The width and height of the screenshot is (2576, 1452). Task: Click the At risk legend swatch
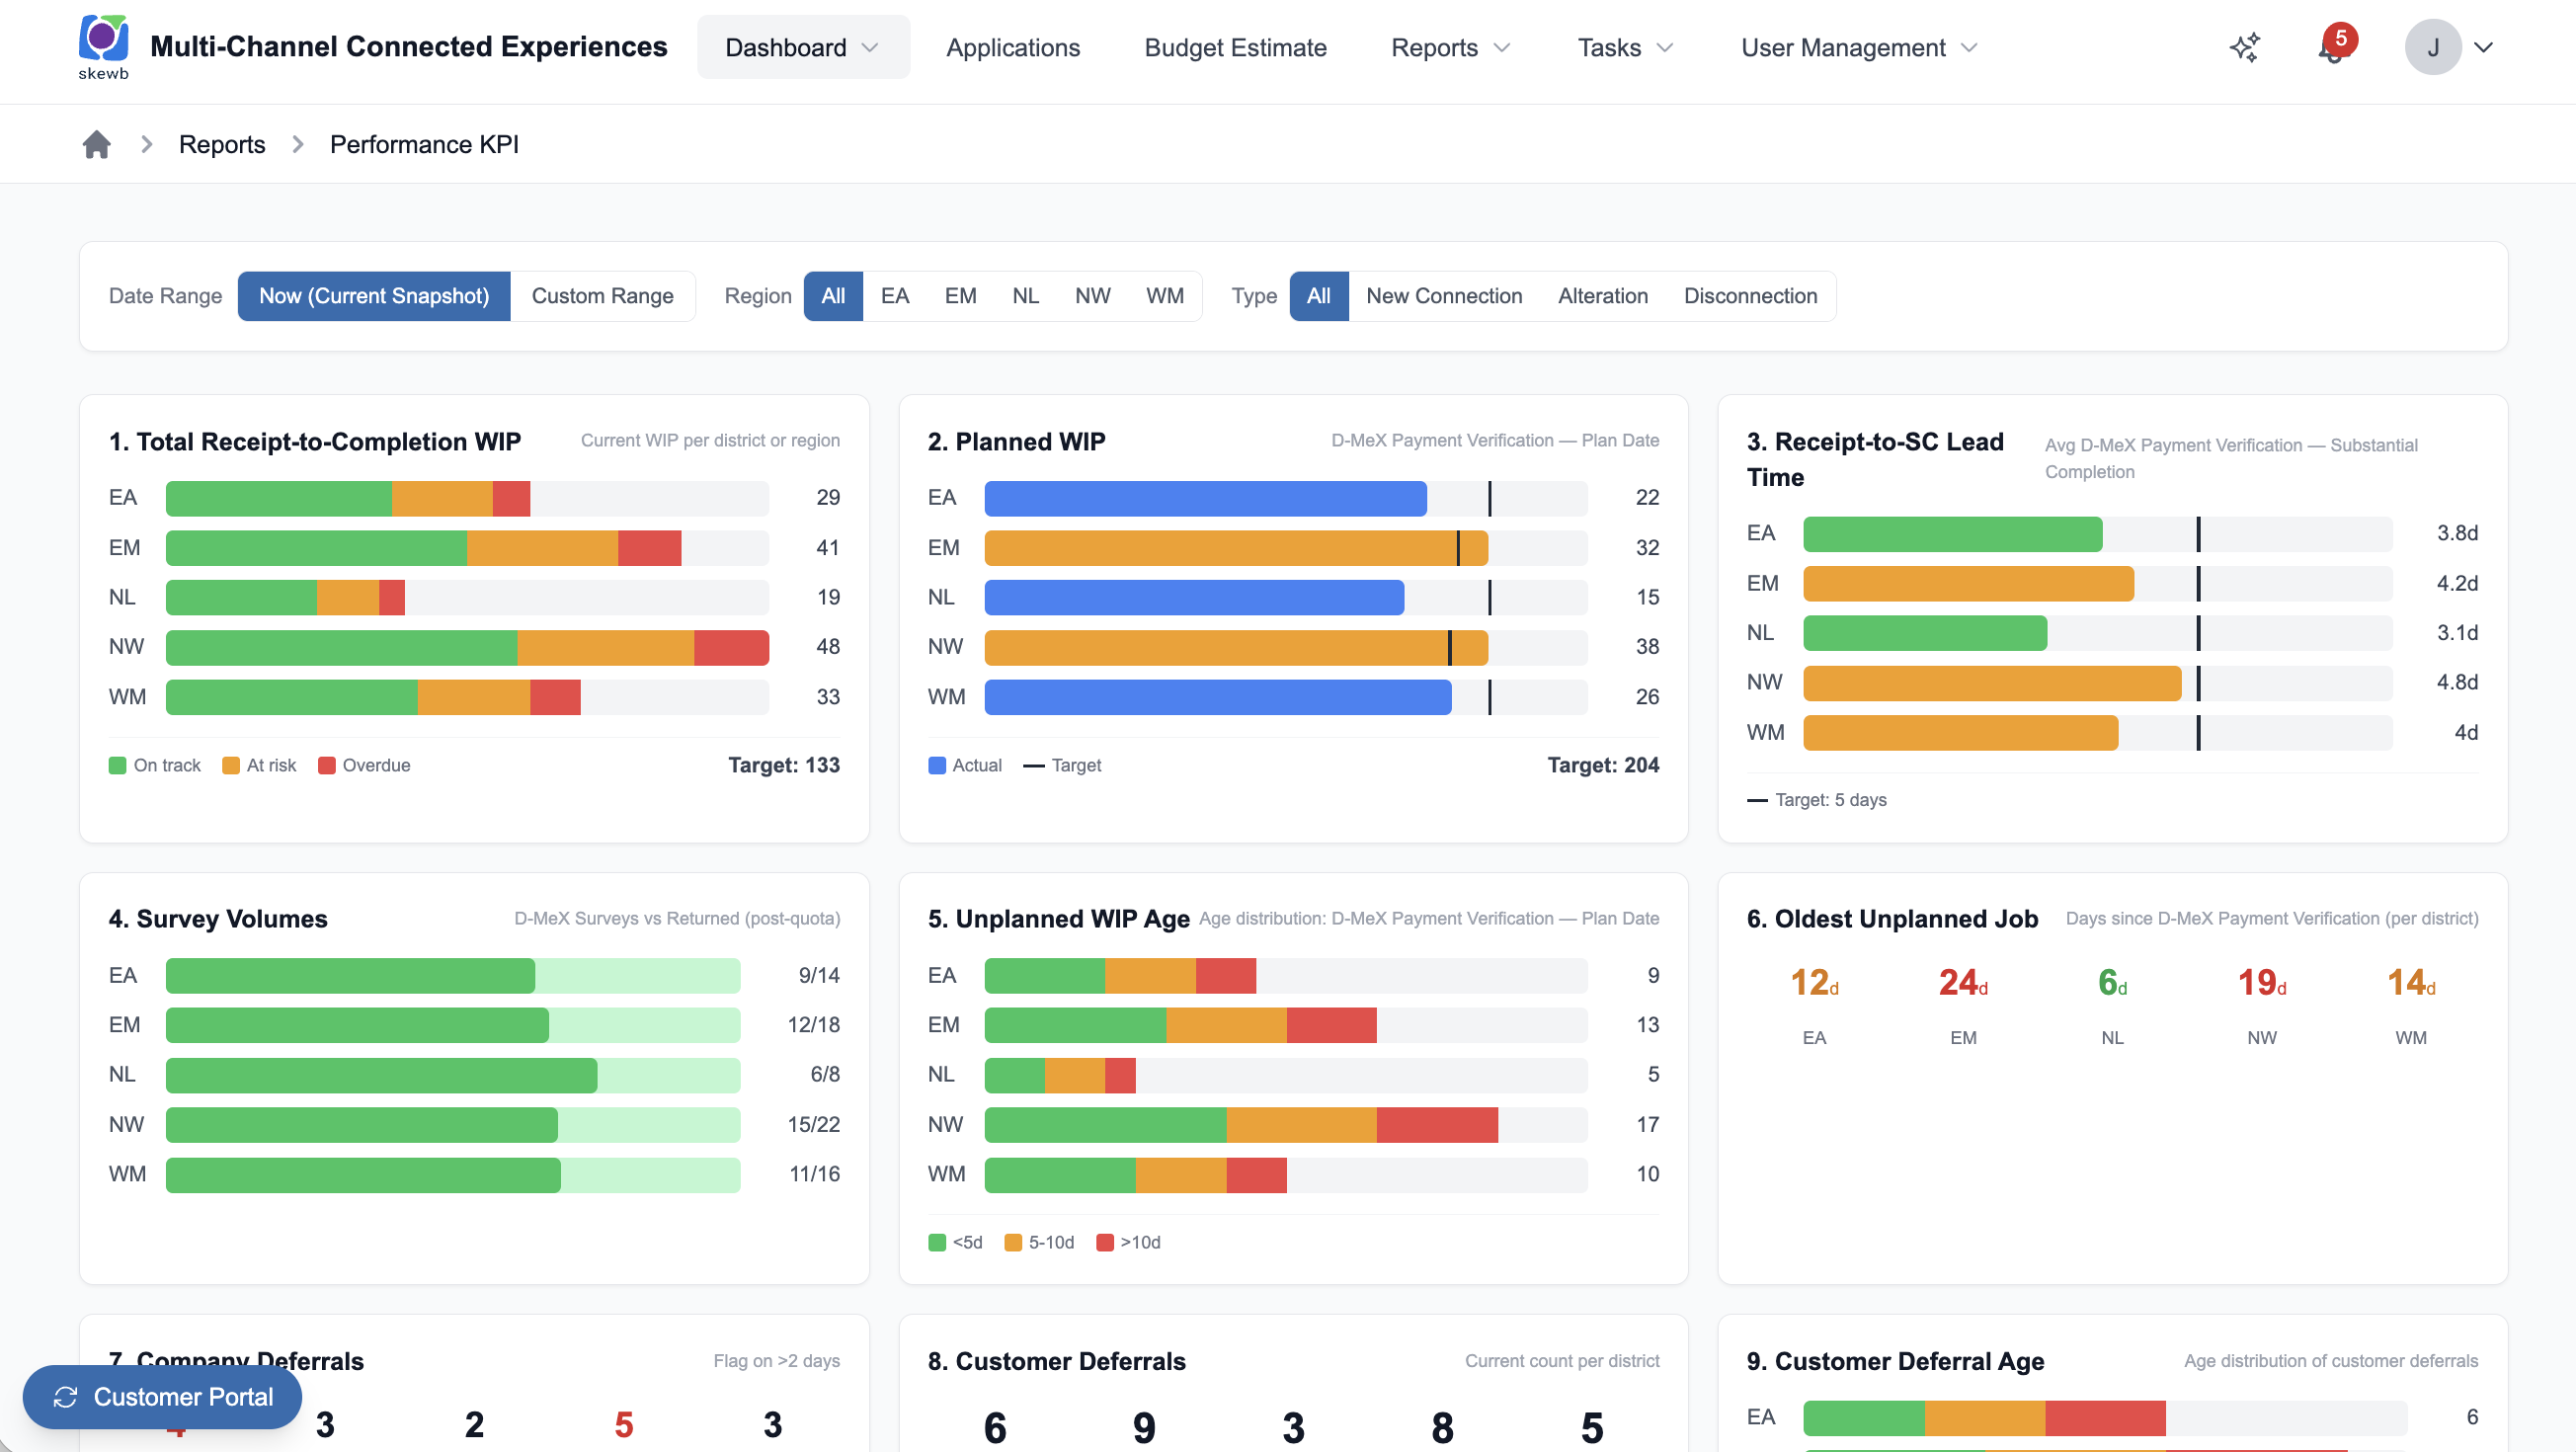230,766
